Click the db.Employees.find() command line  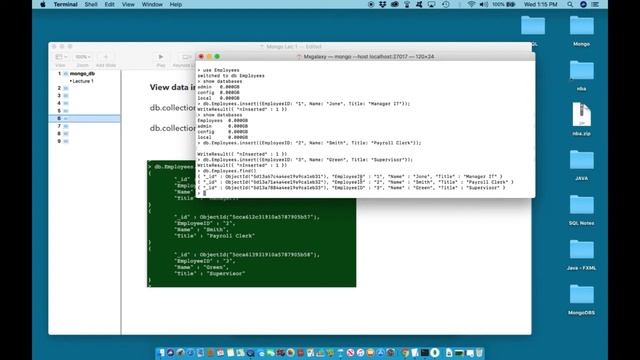coord(227,171)
